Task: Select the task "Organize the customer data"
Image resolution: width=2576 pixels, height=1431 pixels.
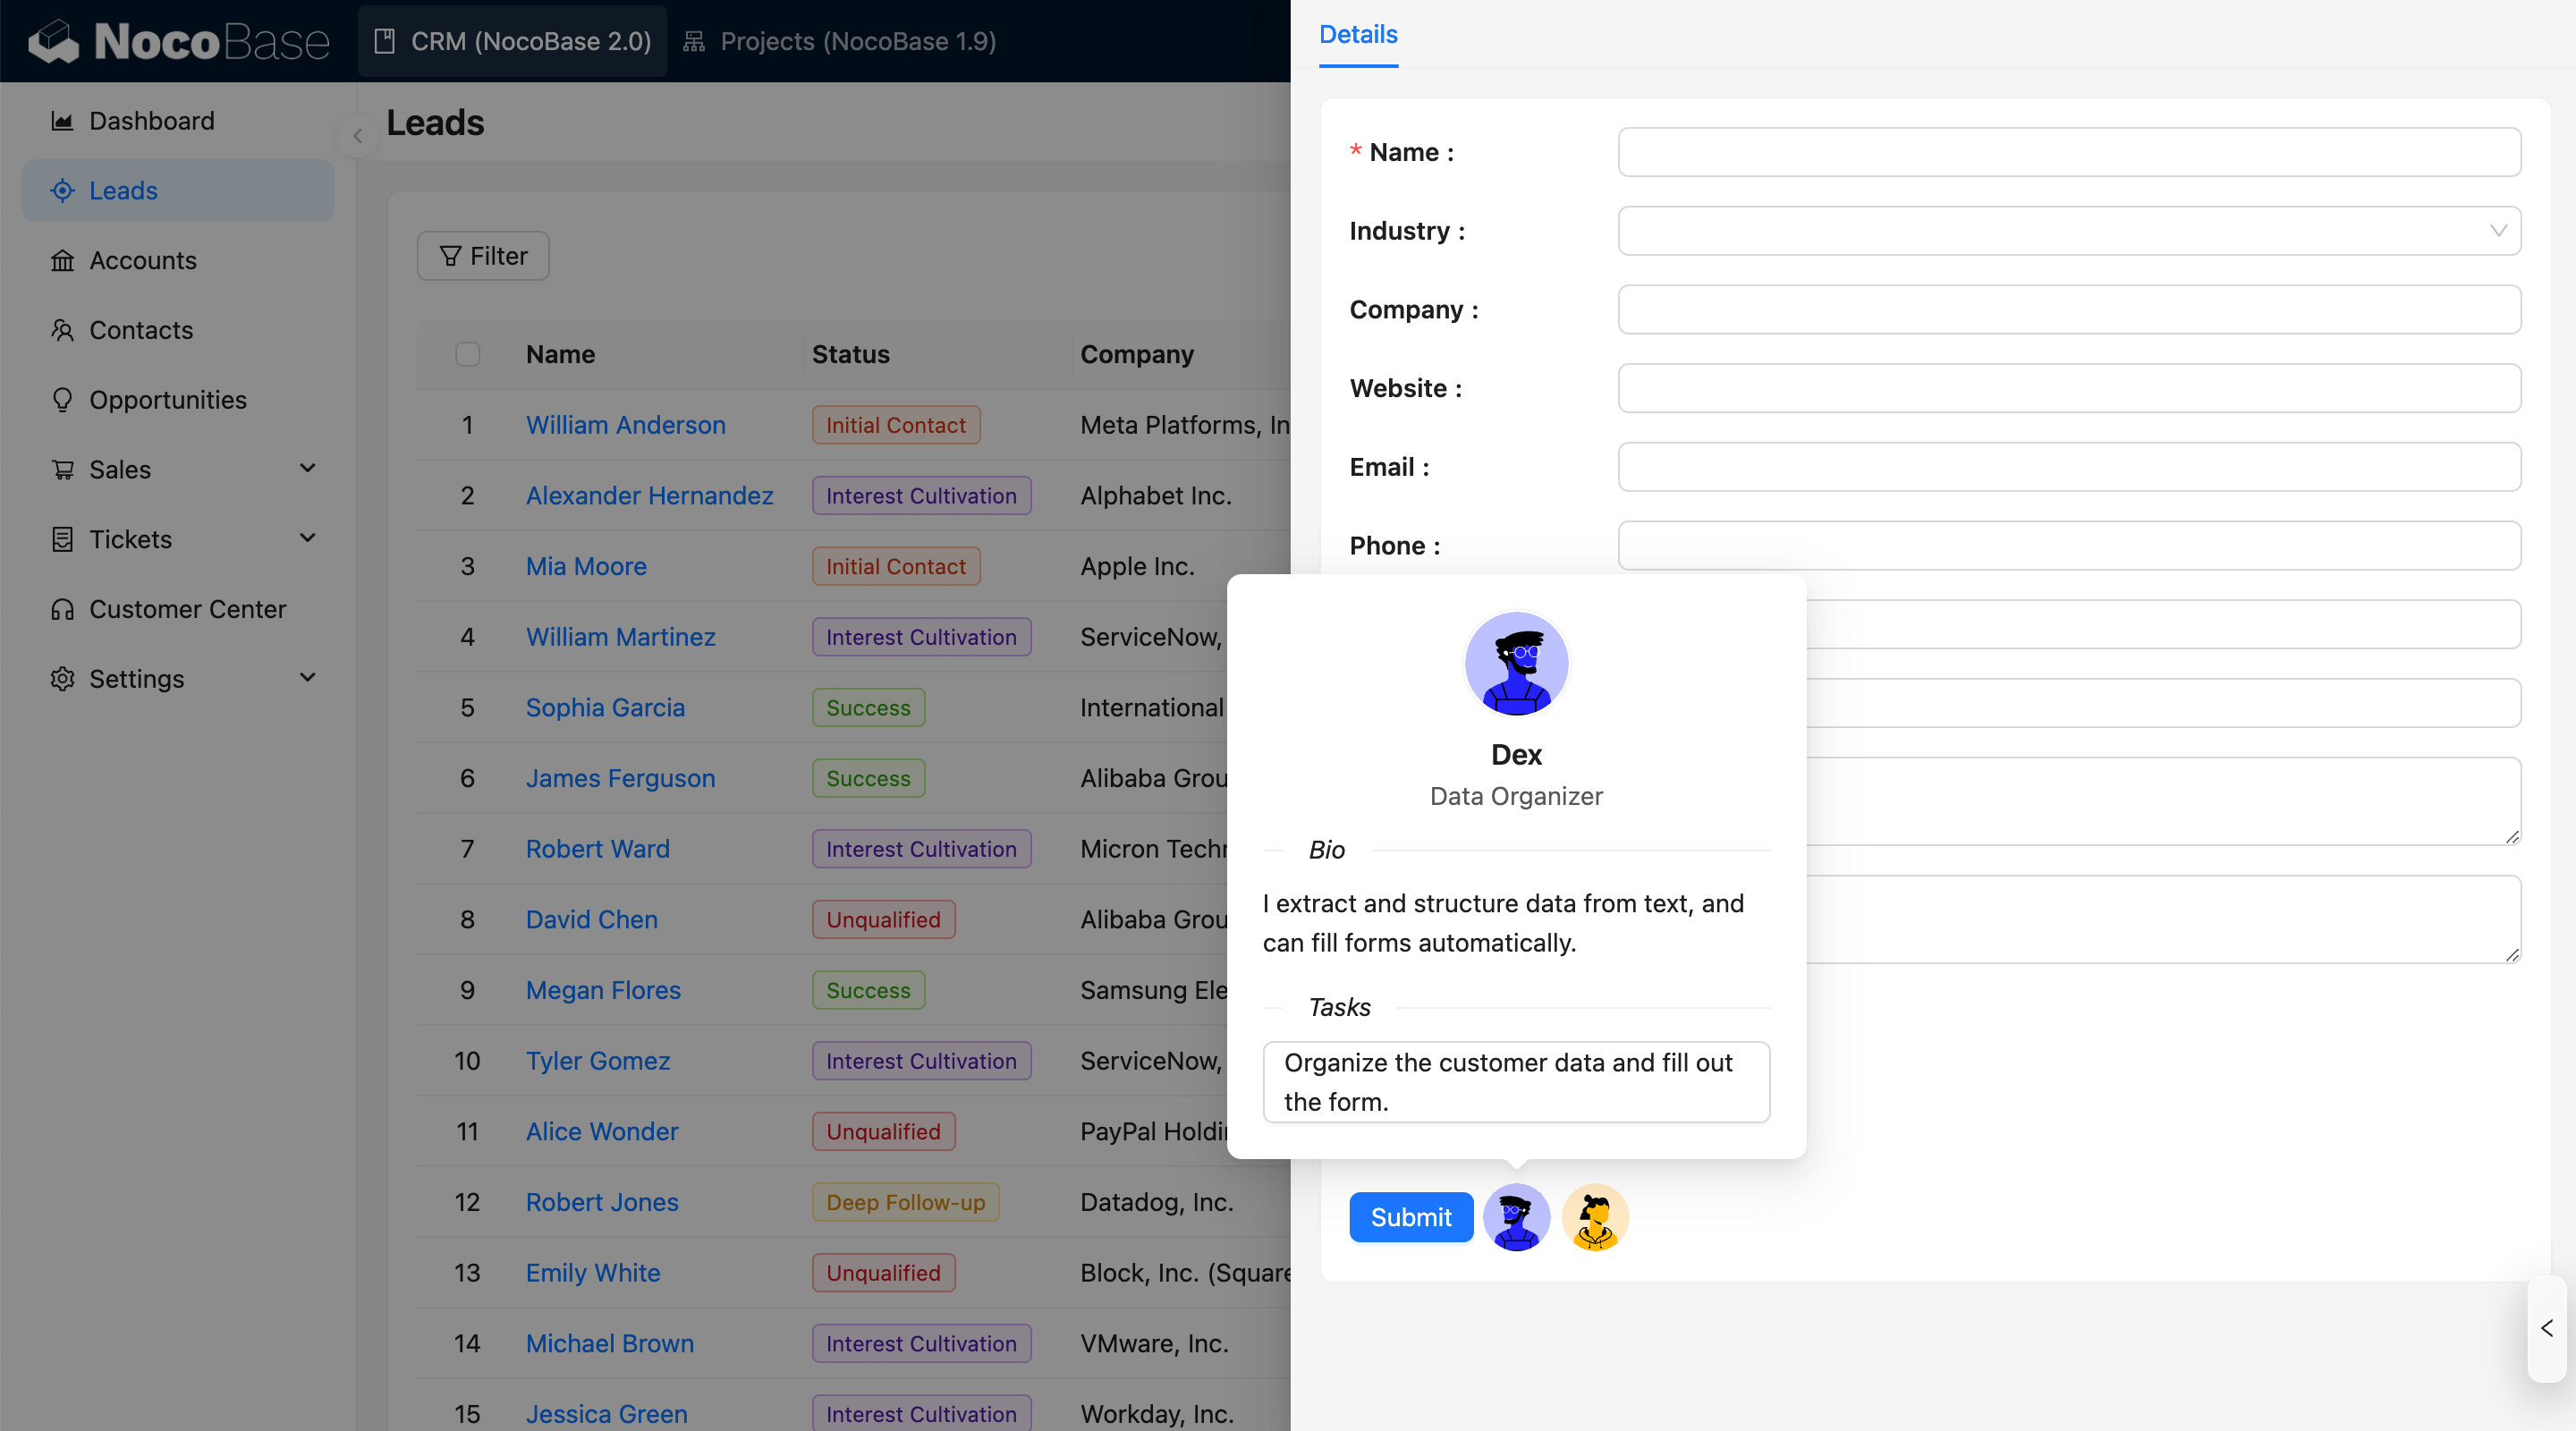Action: click(x=1515, y=1082)
